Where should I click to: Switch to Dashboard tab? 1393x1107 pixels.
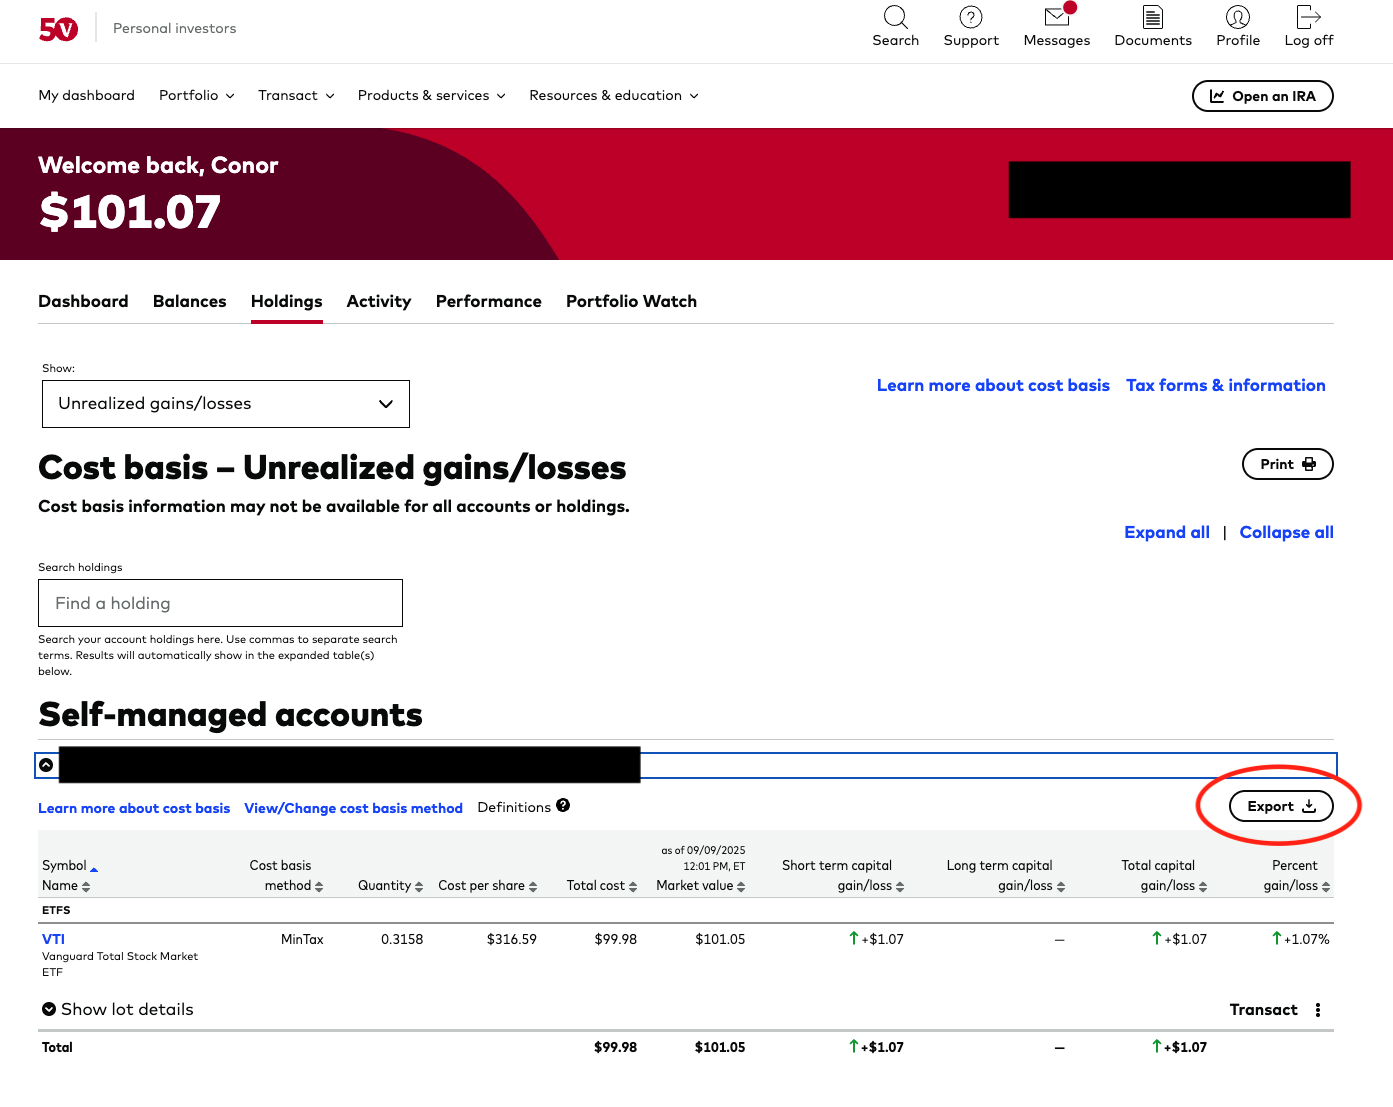[x=83, y=301]
